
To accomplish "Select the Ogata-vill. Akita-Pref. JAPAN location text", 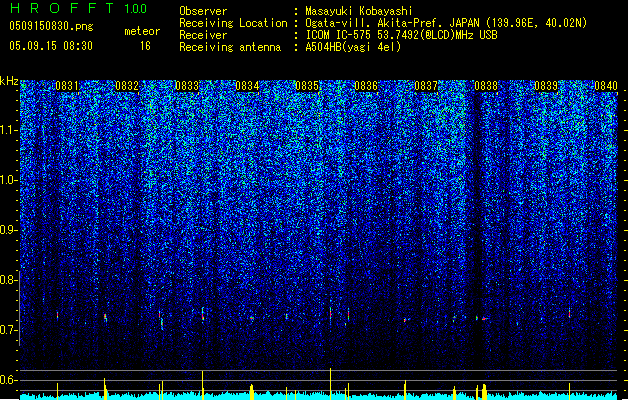I will 446,23.
